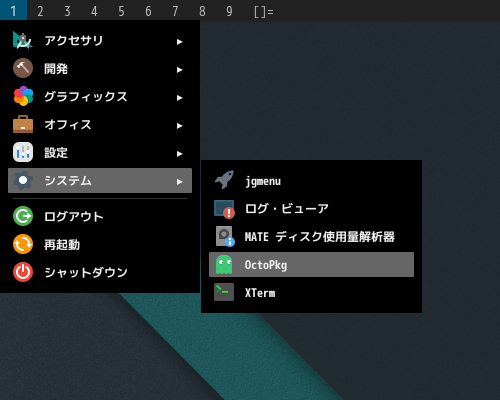The height and width of the screenshot is (400, 500).
Task: Click the jgmenu rocket icon
Action: [224, 180]
